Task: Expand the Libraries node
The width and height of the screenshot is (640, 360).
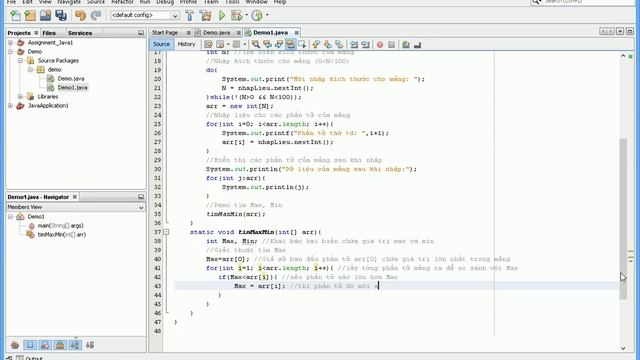Action: click(20, 96)
